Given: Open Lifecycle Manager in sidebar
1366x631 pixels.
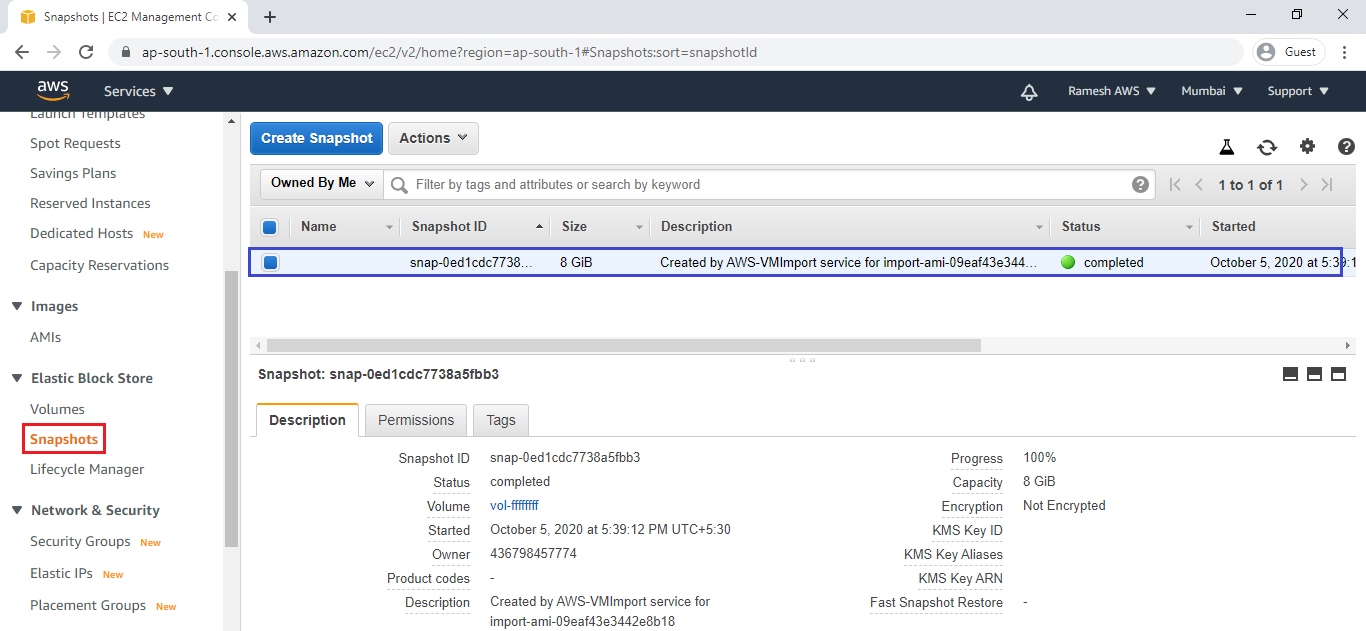Looking at the screenshot, I should [x=87, y=469].
